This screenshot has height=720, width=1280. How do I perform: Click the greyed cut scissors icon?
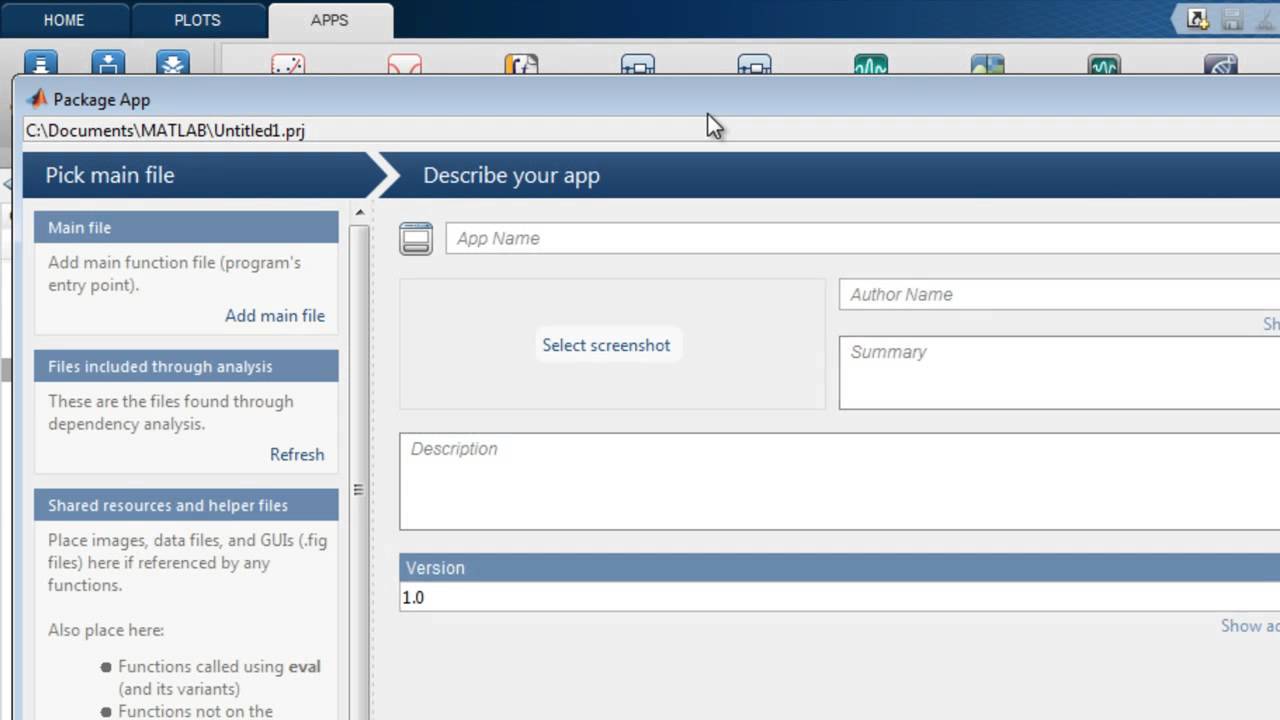point(1266,18)
